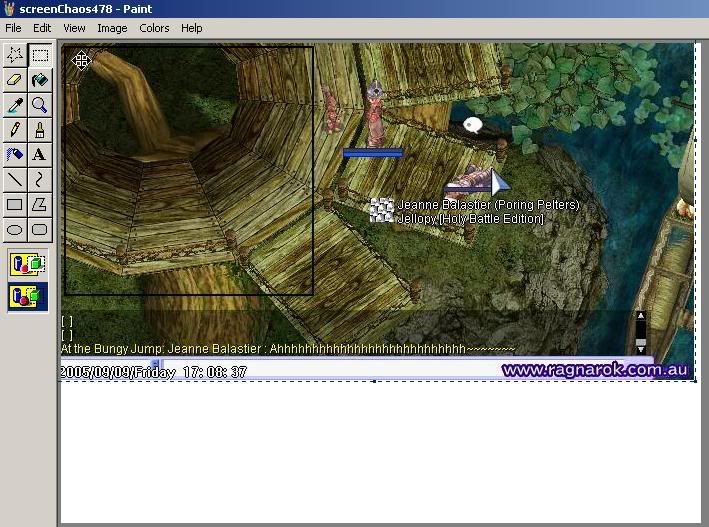This screenshot has width=709, height=527.
Task: Click the bottom-center selection resize handle
Action: (374, 381)
